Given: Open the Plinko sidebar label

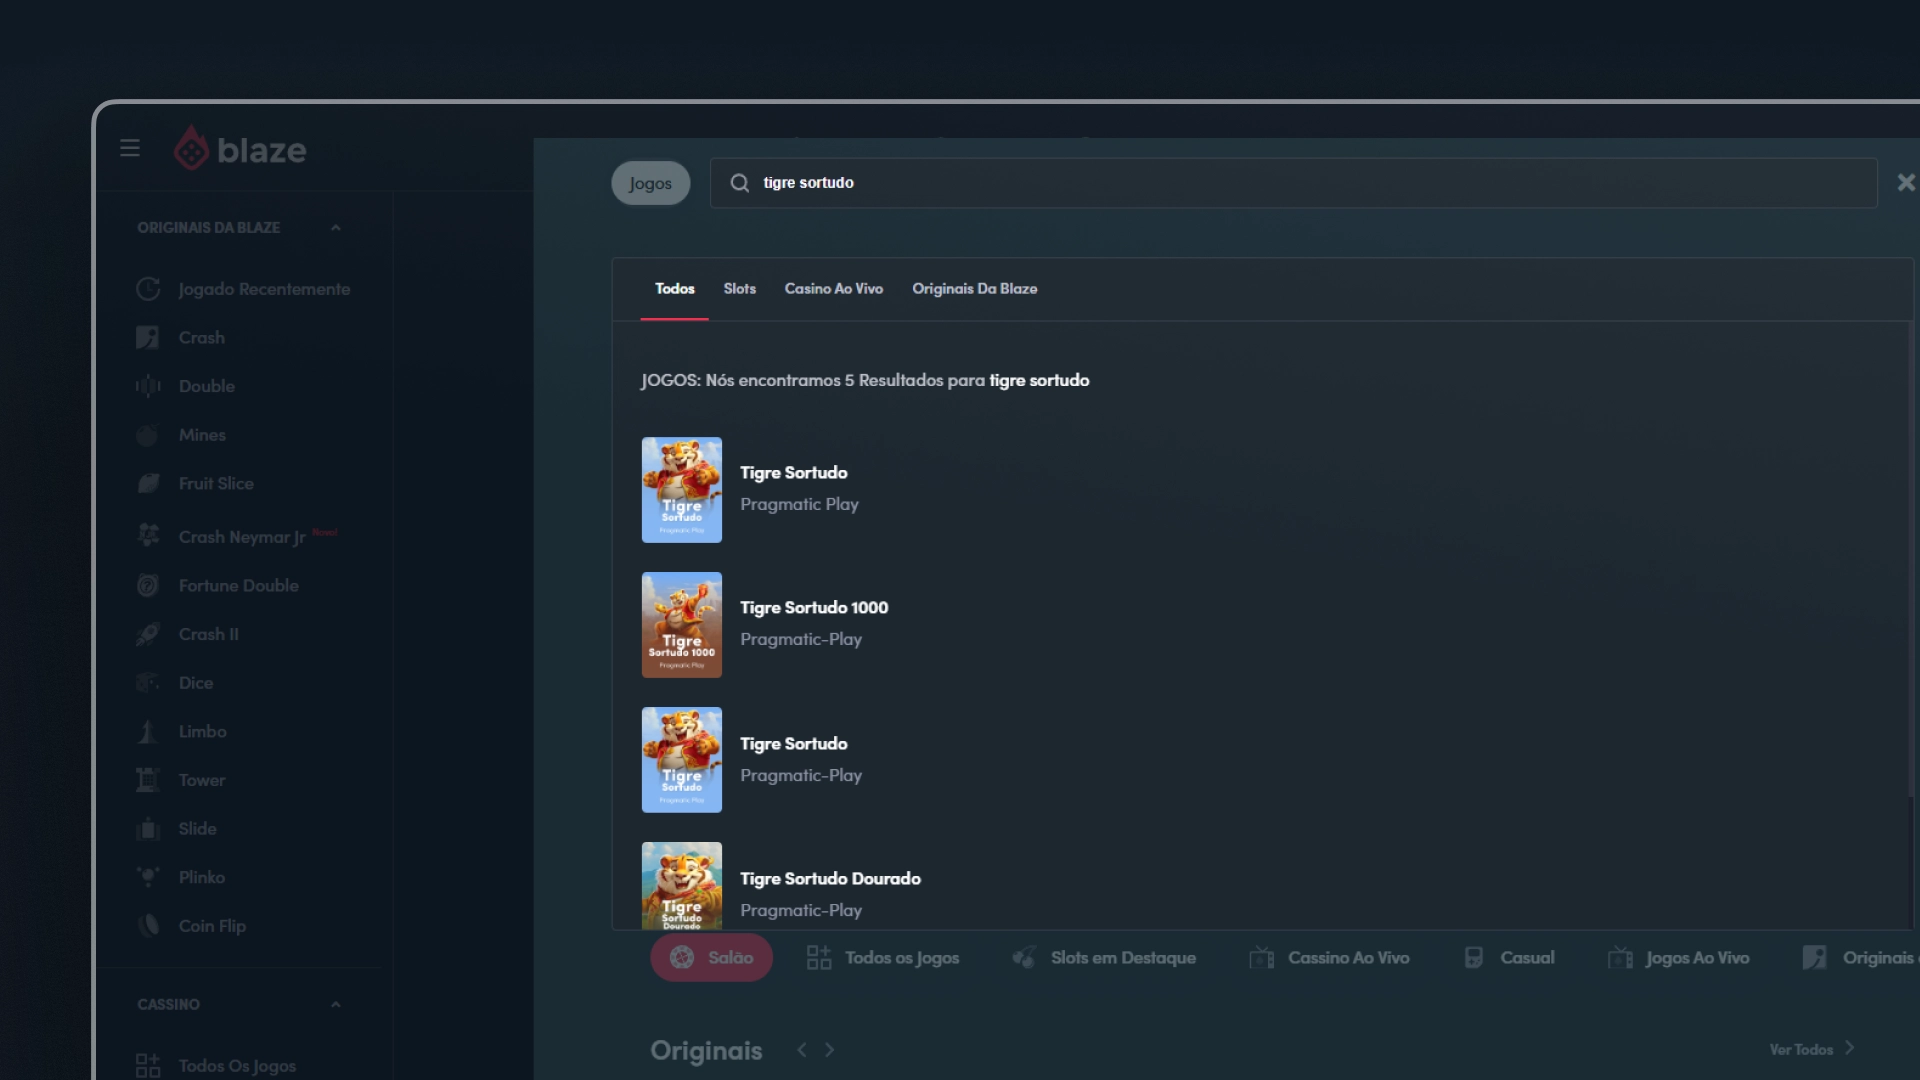Looking at the screenshot, I should point(202,877).
